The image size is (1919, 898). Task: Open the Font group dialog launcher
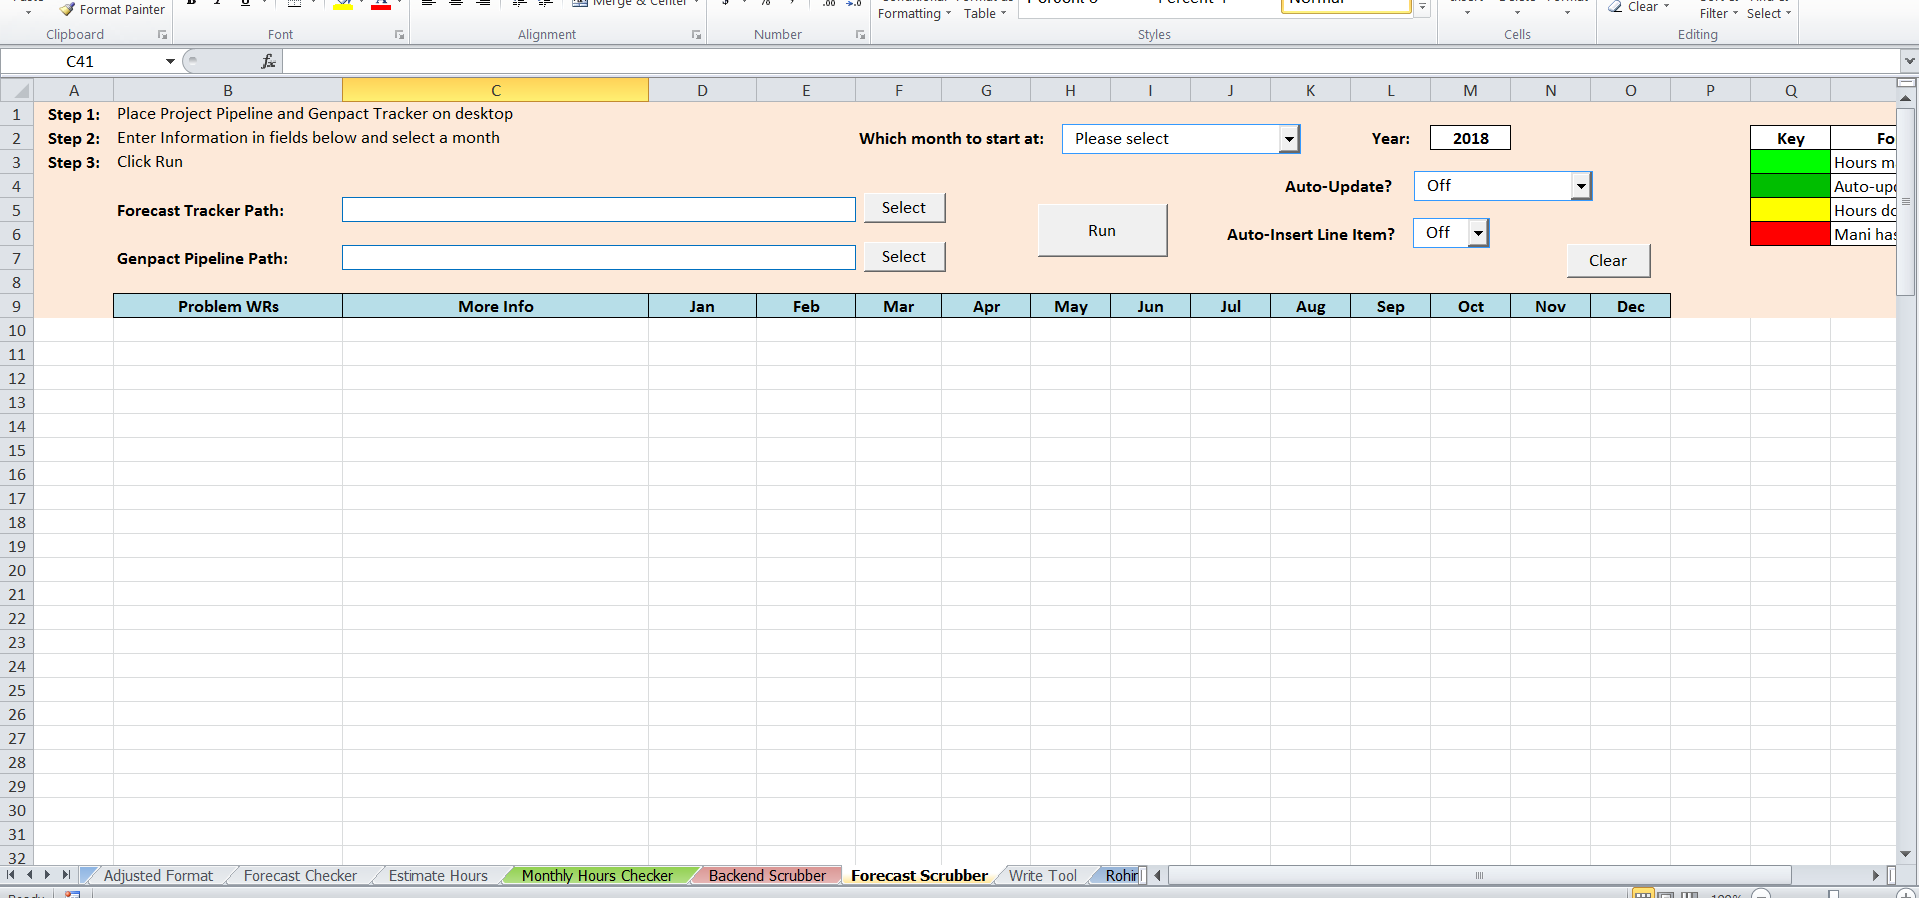tap(399, 35)
